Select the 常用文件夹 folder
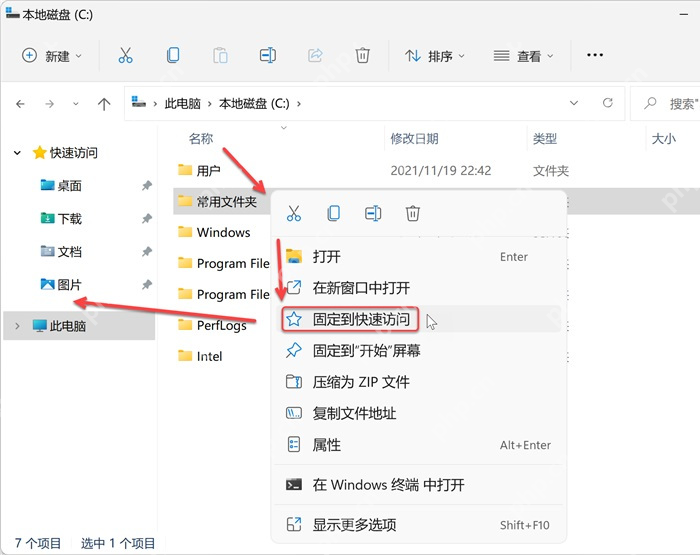 click(217, 202)
